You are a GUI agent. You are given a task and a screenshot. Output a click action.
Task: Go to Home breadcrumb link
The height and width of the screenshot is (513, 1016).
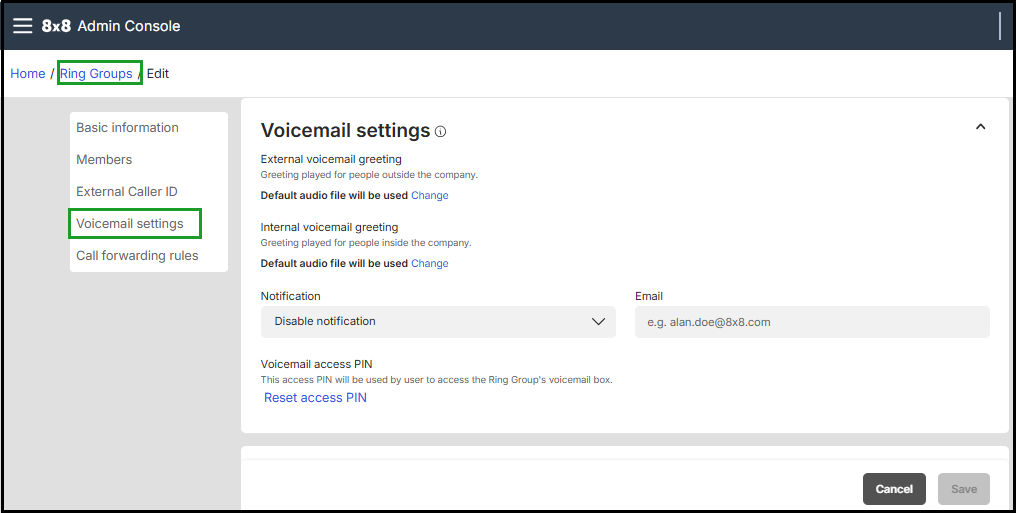click(28, 74)
